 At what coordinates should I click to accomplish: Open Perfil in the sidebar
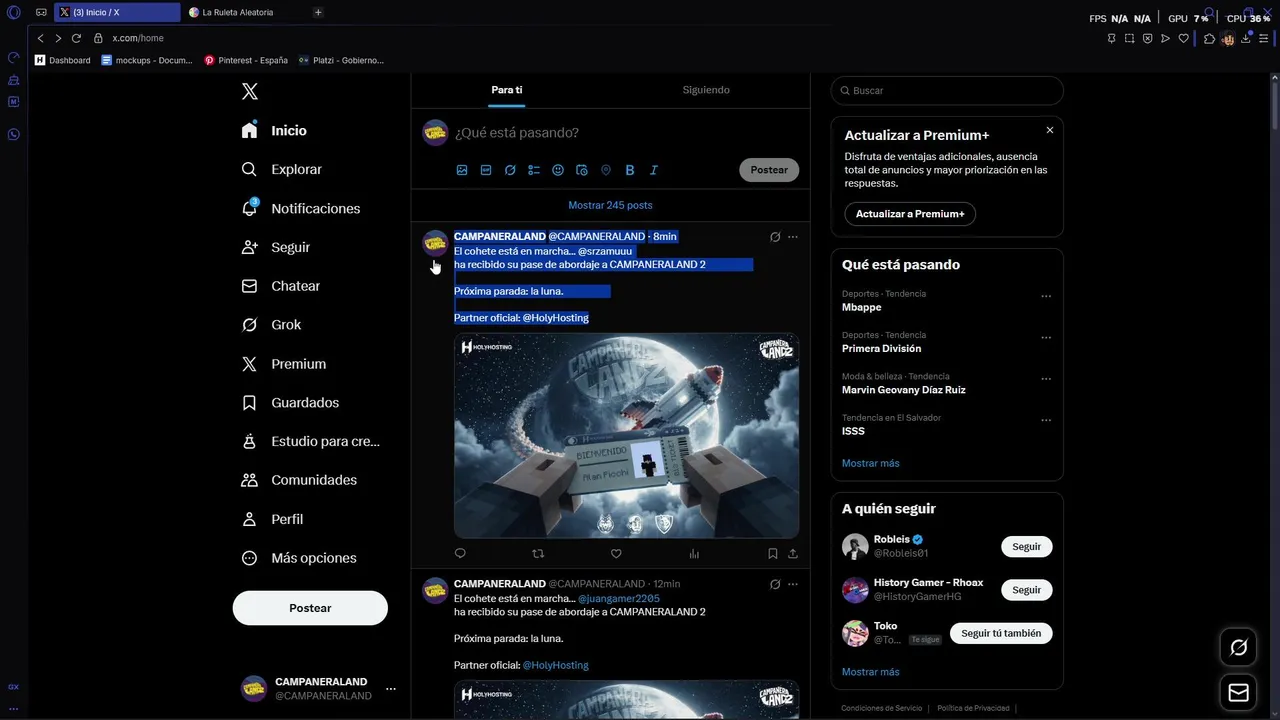point(272,519)
